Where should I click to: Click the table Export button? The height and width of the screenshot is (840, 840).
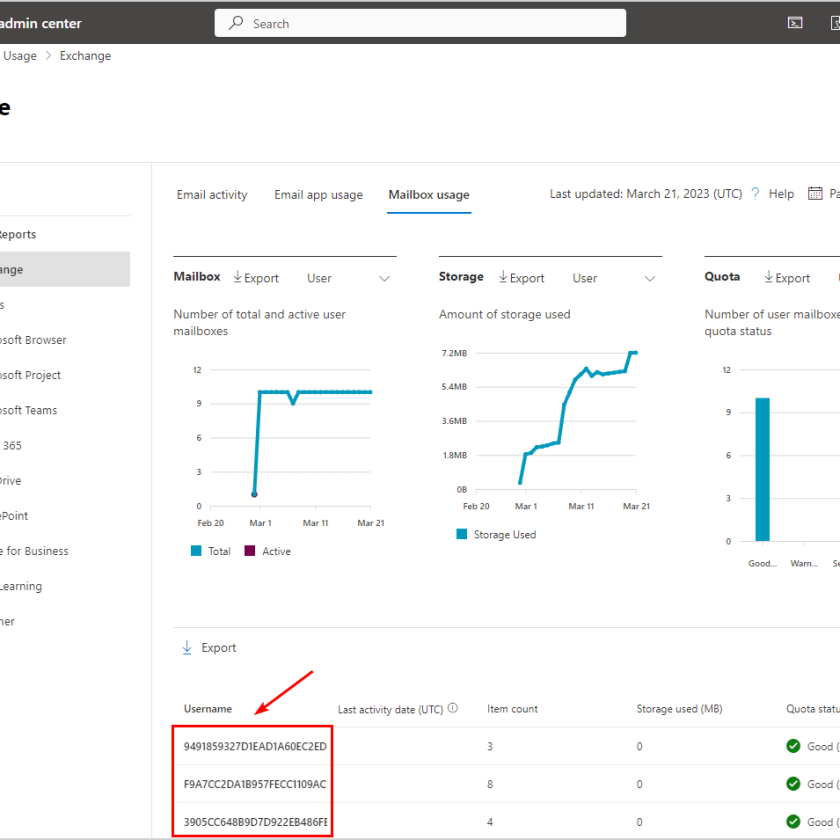click(x=209, y=648)
